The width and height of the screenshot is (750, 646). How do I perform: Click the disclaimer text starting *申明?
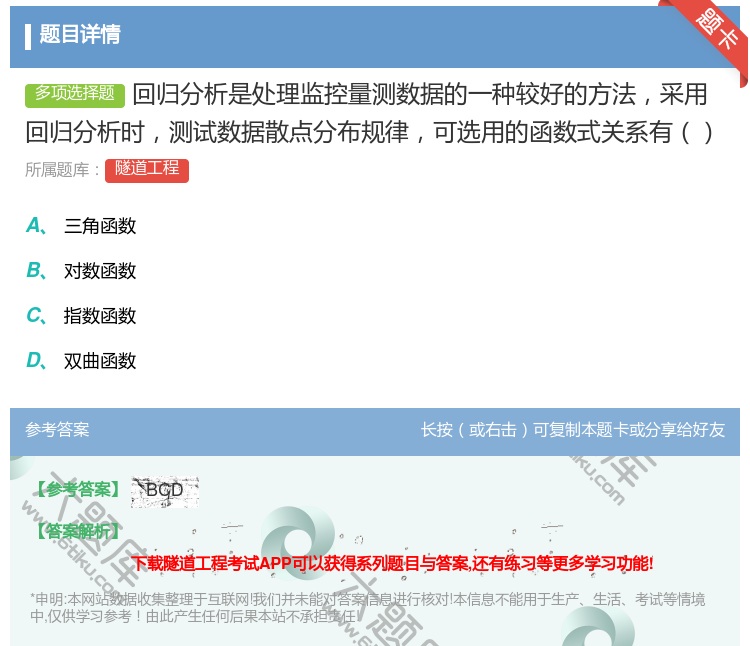367,608
